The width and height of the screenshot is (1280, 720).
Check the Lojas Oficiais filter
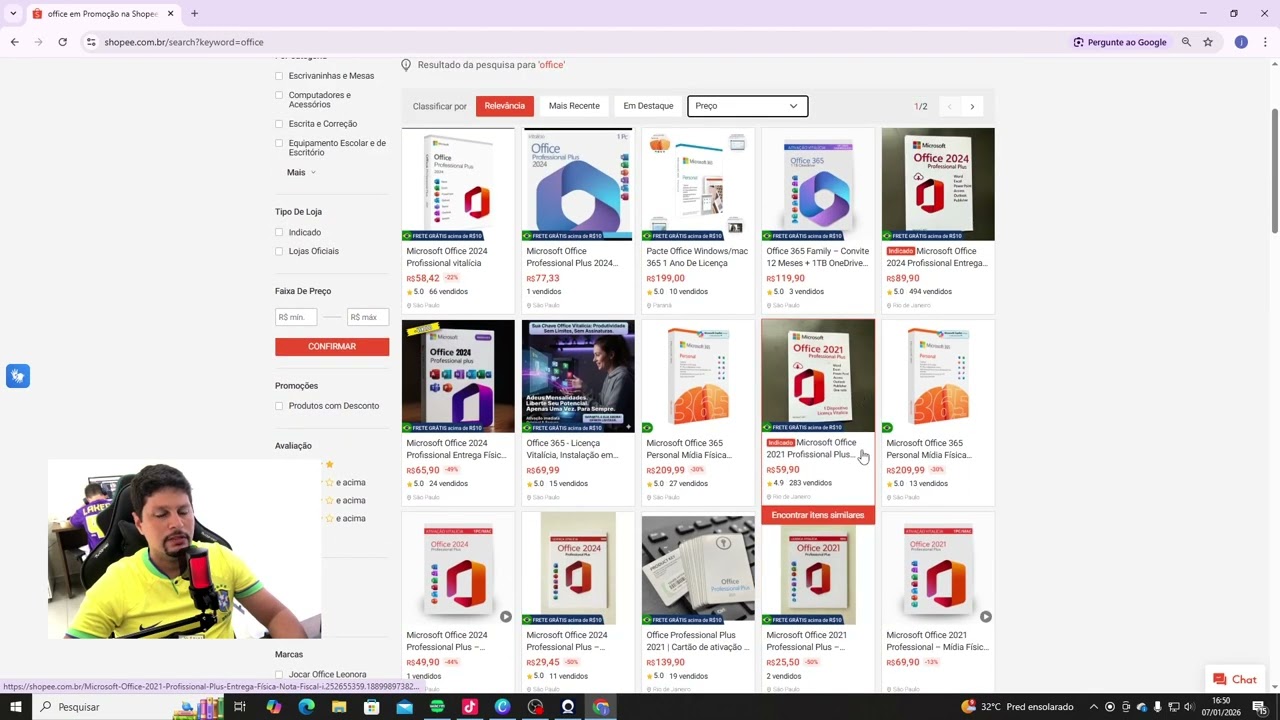click(x=279, y=251)
